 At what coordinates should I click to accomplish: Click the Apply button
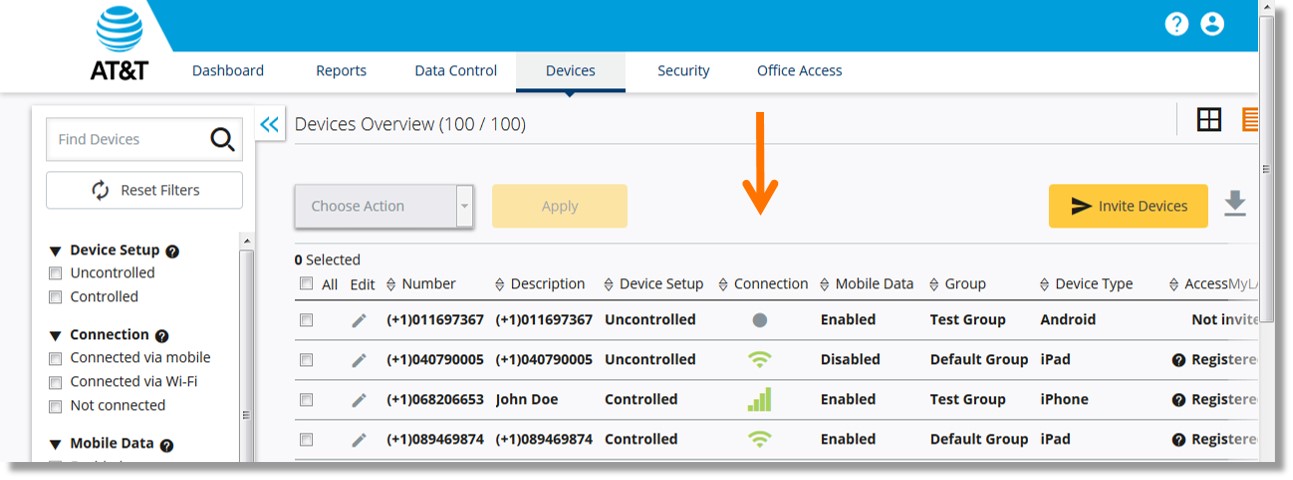point(560,206)
